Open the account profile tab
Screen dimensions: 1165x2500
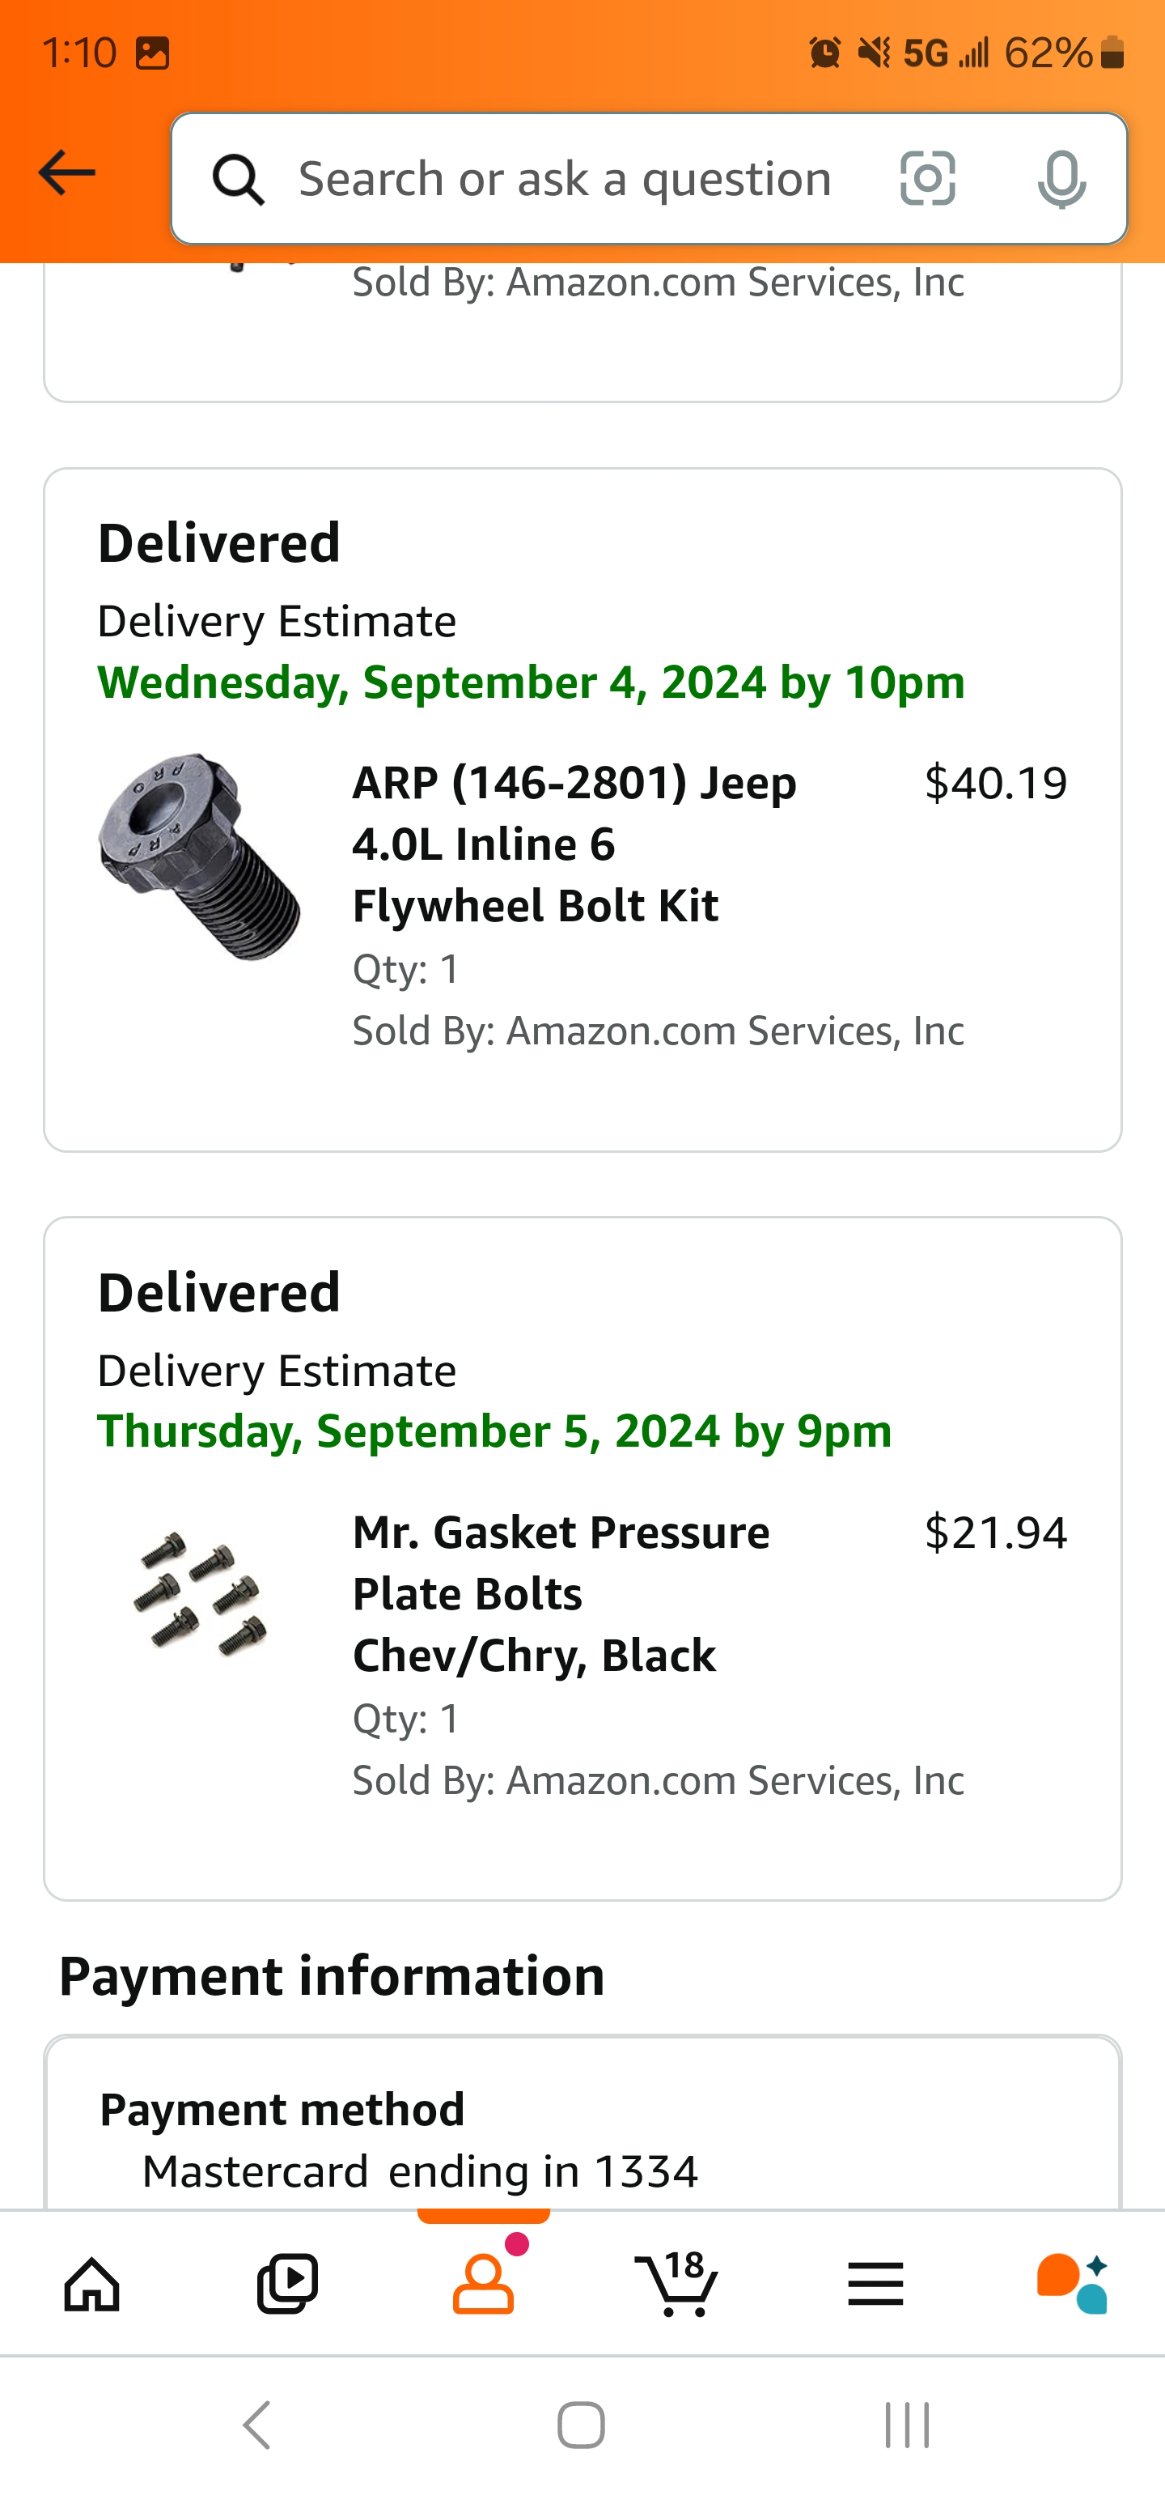[x=484, y=2284]
